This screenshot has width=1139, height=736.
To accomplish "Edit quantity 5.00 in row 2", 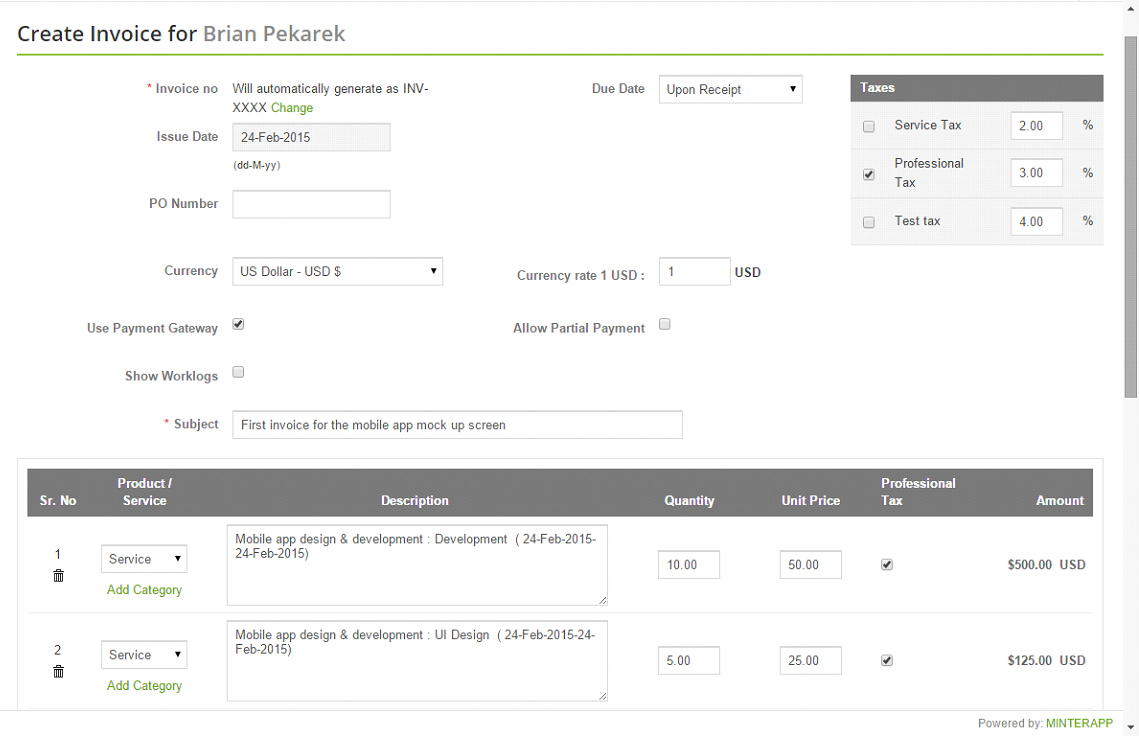I will 689,660.
